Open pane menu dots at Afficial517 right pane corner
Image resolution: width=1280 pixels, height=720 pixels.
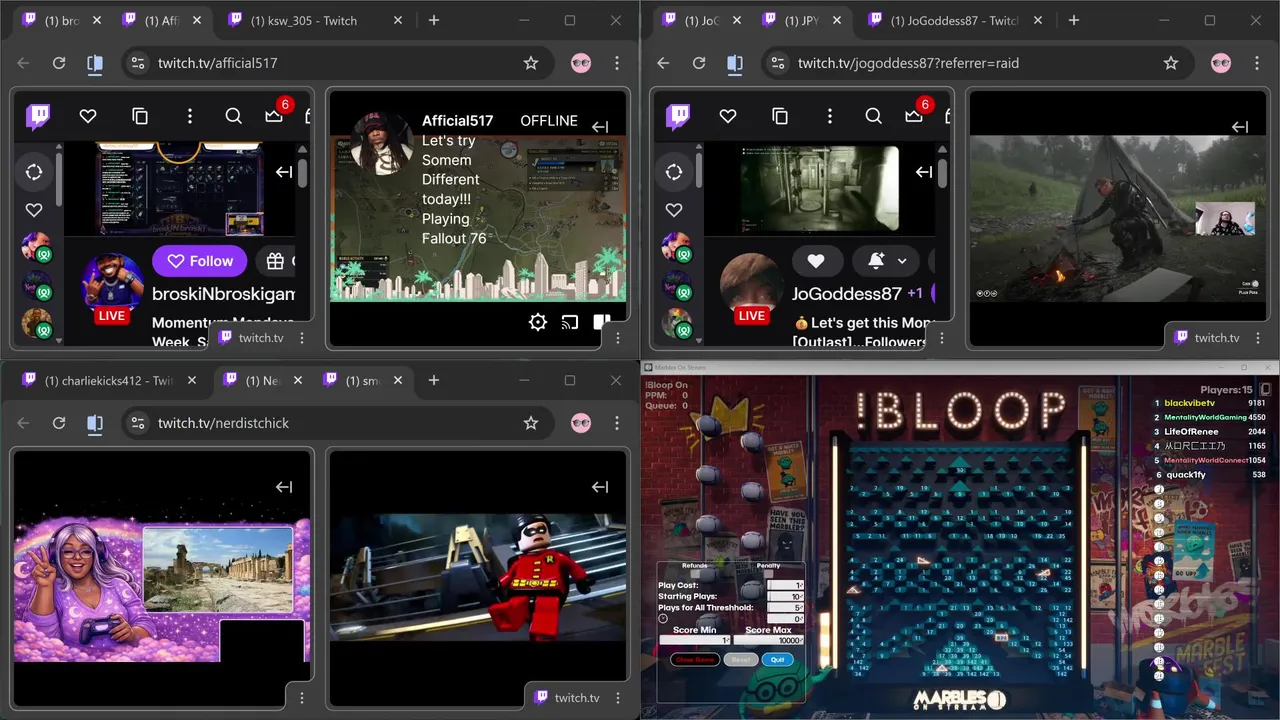tap(618, 338)
